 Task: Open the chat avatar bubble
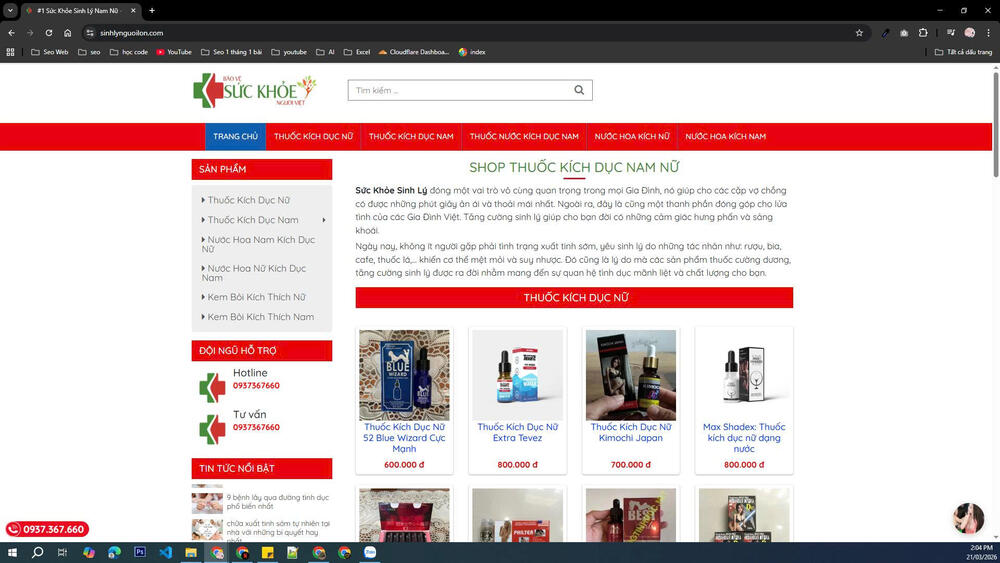[969, 517]
